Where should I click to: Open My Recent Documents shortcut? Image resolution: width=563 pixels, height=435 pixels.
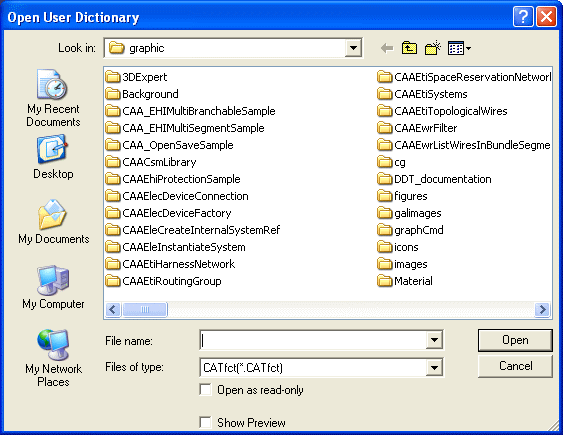[x=53, y=98]
